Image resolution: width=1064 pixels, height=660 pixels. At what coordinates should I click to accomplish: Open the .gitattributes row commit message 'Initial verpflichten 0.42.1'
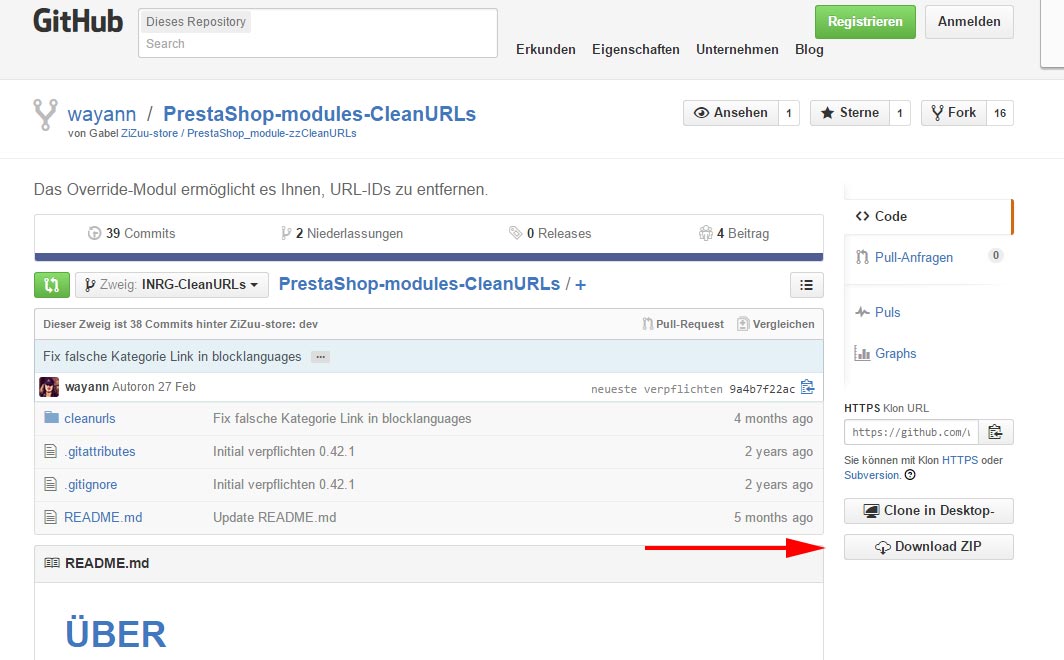click(x=284, y=452)
